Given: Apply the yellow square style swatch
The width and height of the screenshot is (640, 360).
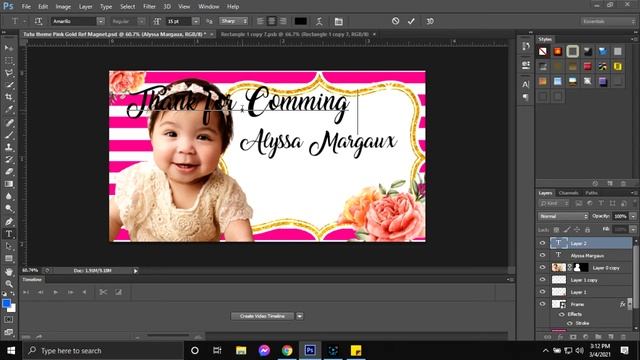Looking at the screenshot, I should (x=618, y=66).
